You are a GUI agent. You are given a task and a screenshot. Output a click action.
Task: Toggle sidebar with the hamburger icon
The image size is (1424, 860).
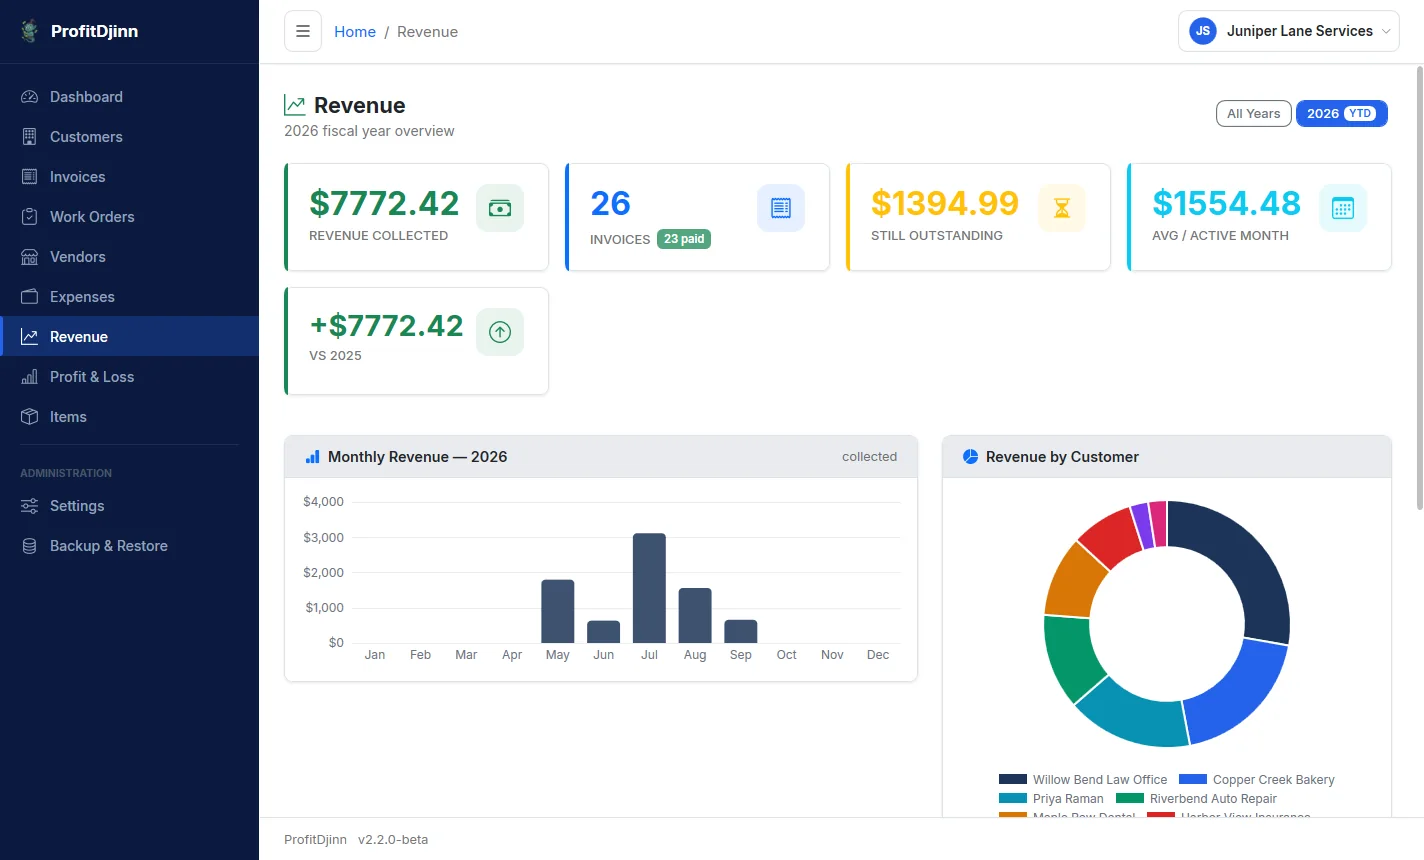pos(303,31)
